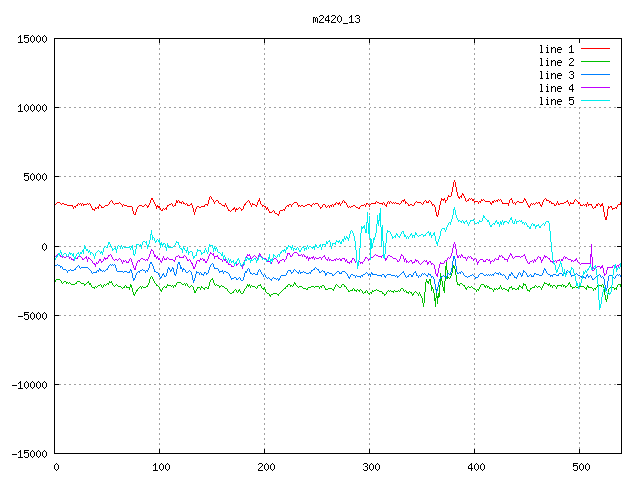Click the -15000 y-axis tick label
Screen dimensions: 640x480
click(x=28, y=453)
